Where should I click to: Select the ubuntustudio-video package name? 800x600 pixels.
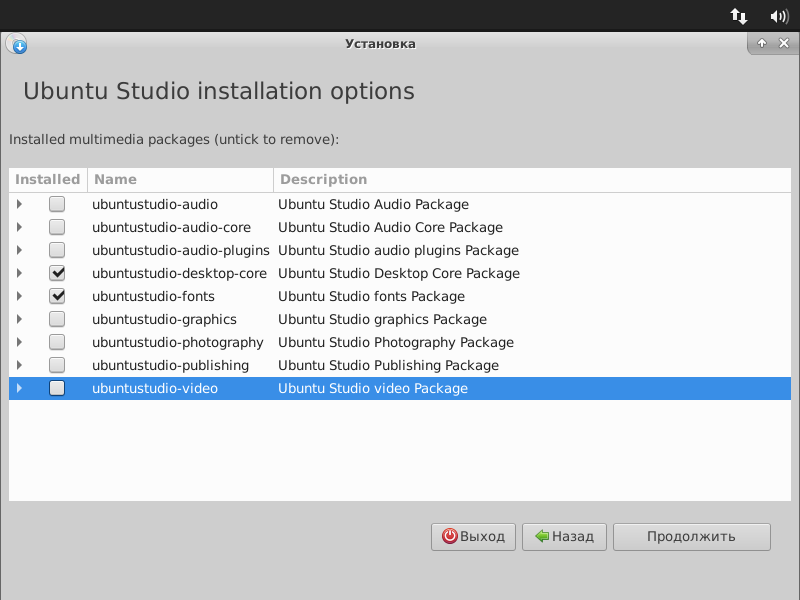tap(155, 388)
